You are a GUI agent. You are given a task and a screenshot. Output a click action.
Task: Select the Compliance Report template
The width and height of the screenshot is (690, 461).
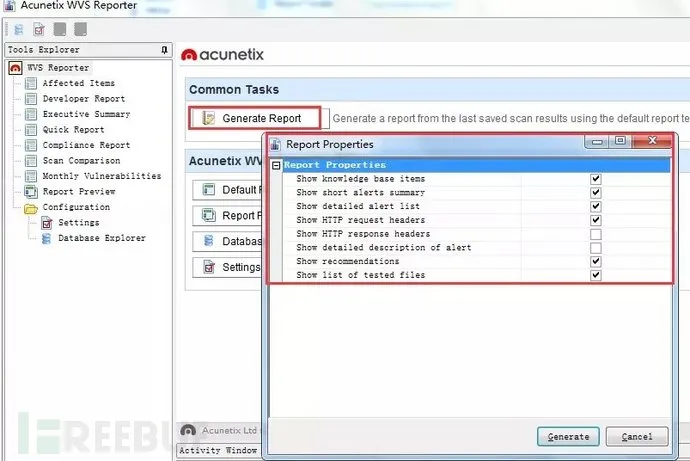pyautogui.click(x=86, y=145)
